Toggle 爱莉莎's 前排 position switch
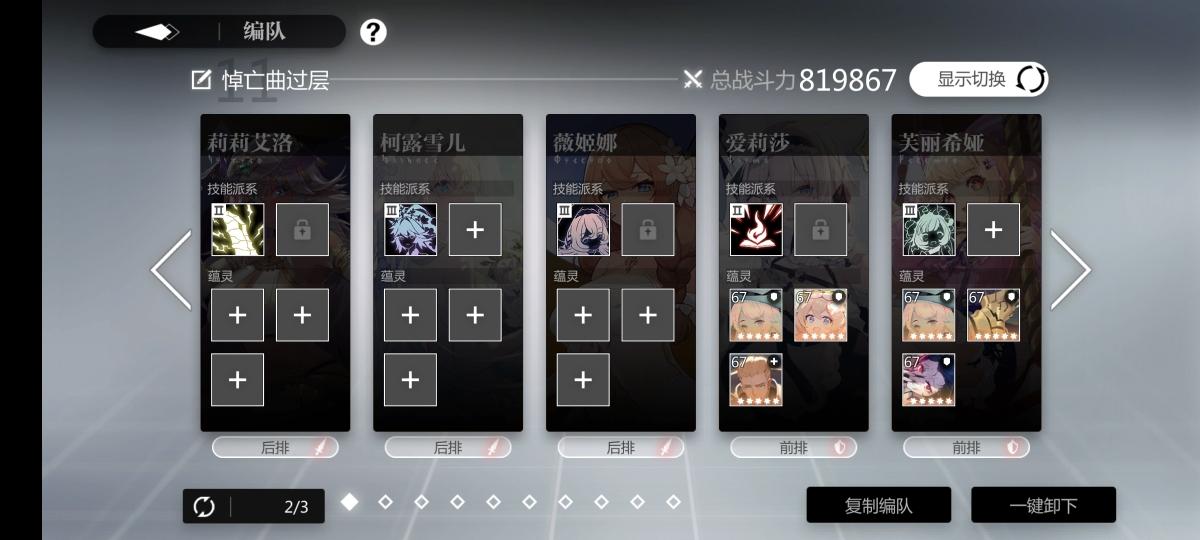The width and height of the screenshot is (1200, 540). [794, 448]
